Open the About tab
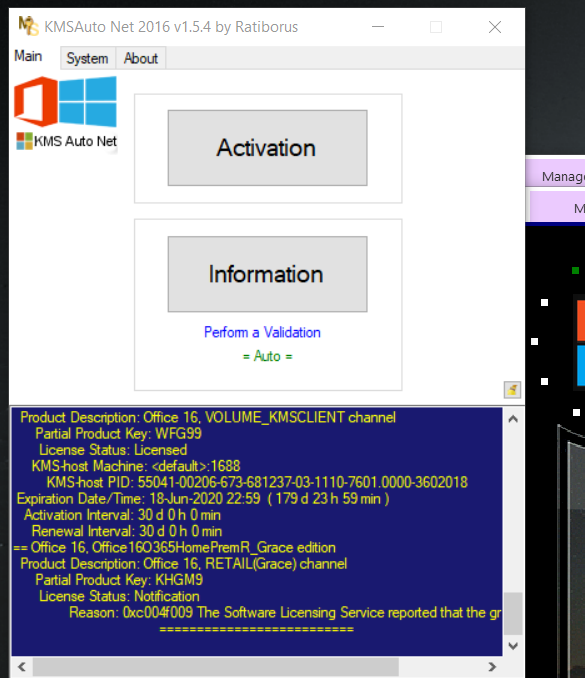Screen dimensions: 585x678 point(141,58)
